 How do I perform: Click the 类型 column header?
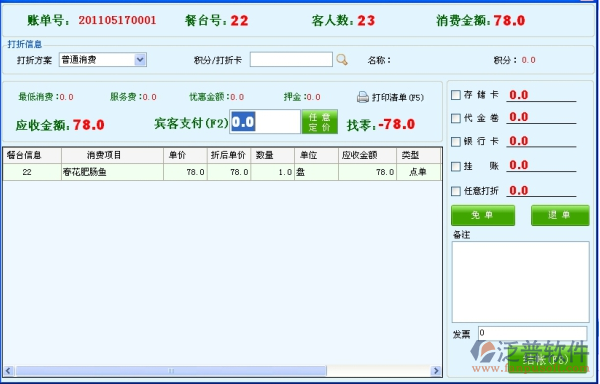pyautogui.click(x=418, y=155)
